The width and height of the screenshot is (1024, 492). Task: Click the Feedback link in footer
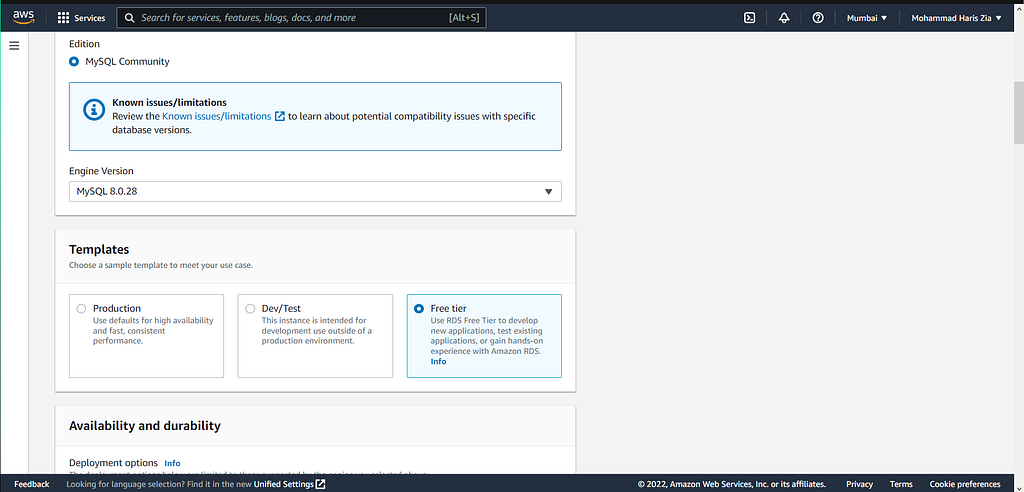[31, 484]
